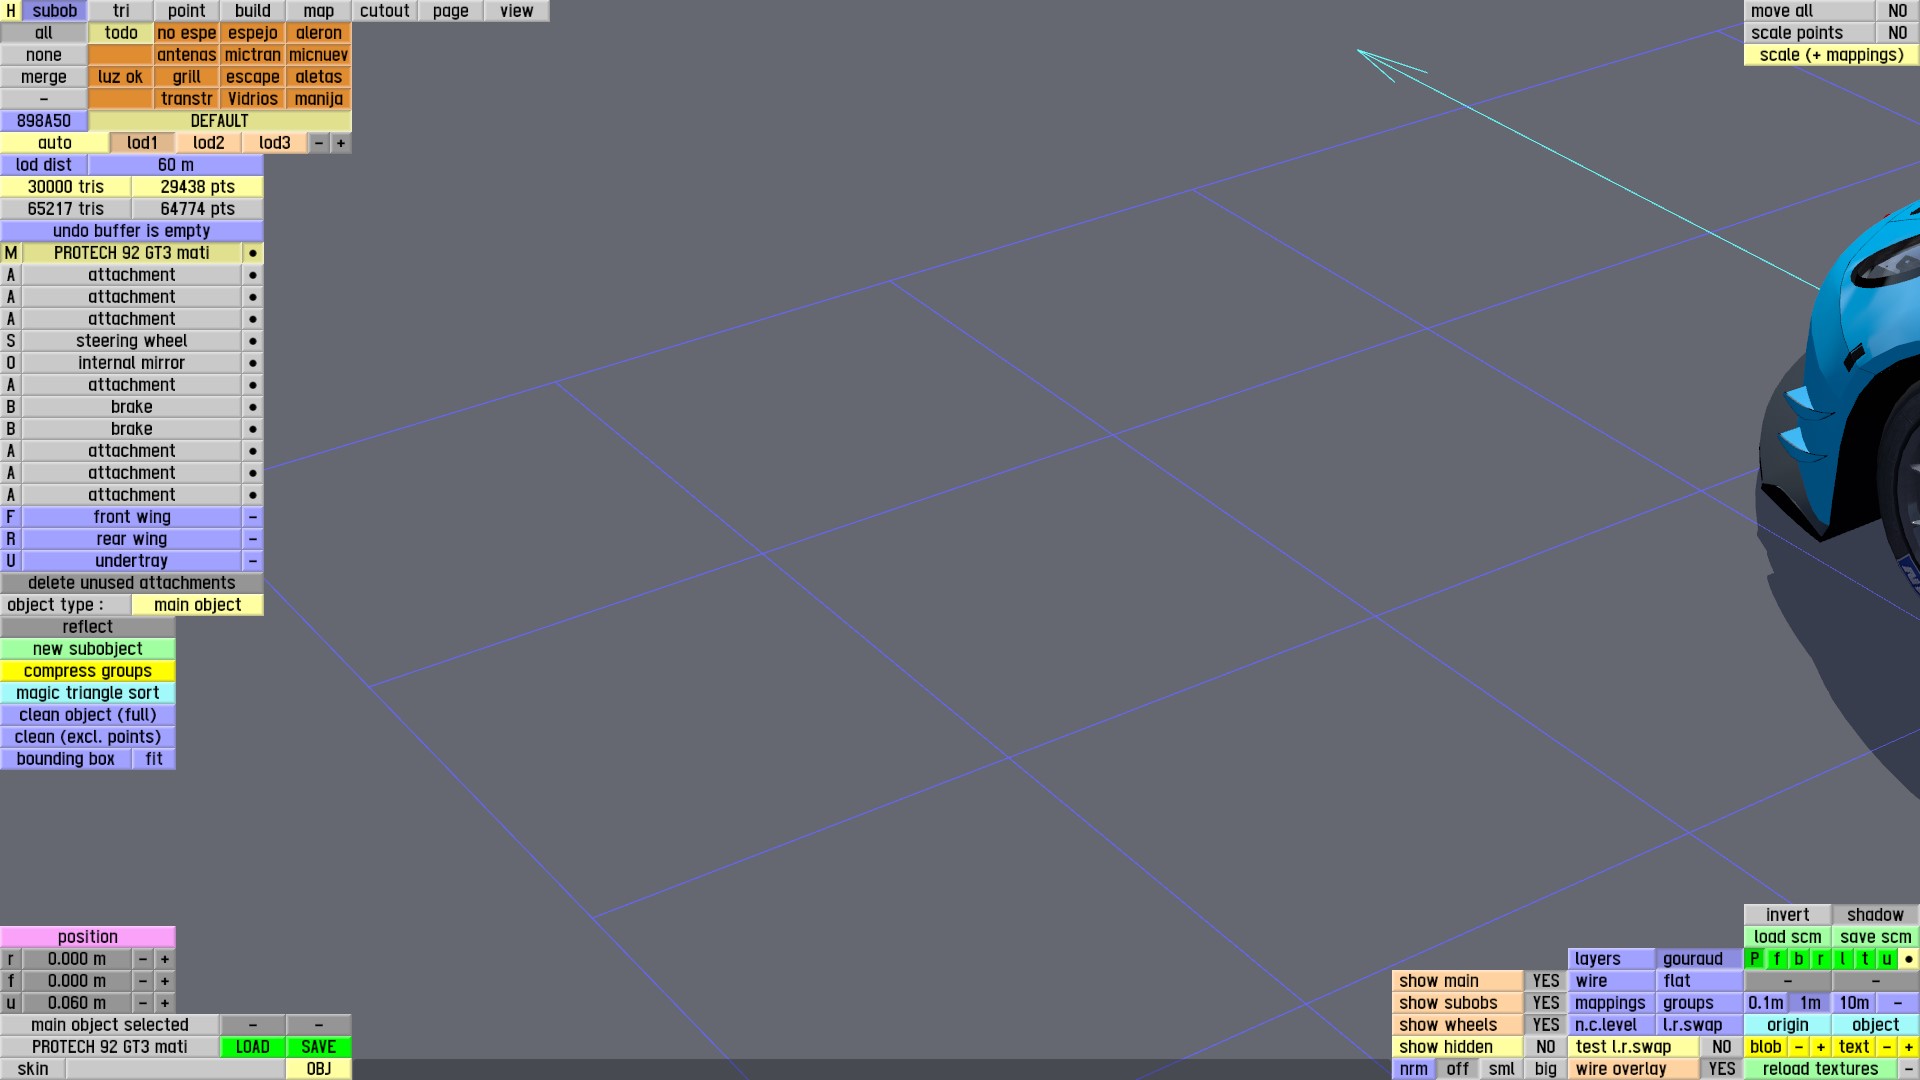
Task: Click the lod dist 60 m field
Action: point(176,165)
